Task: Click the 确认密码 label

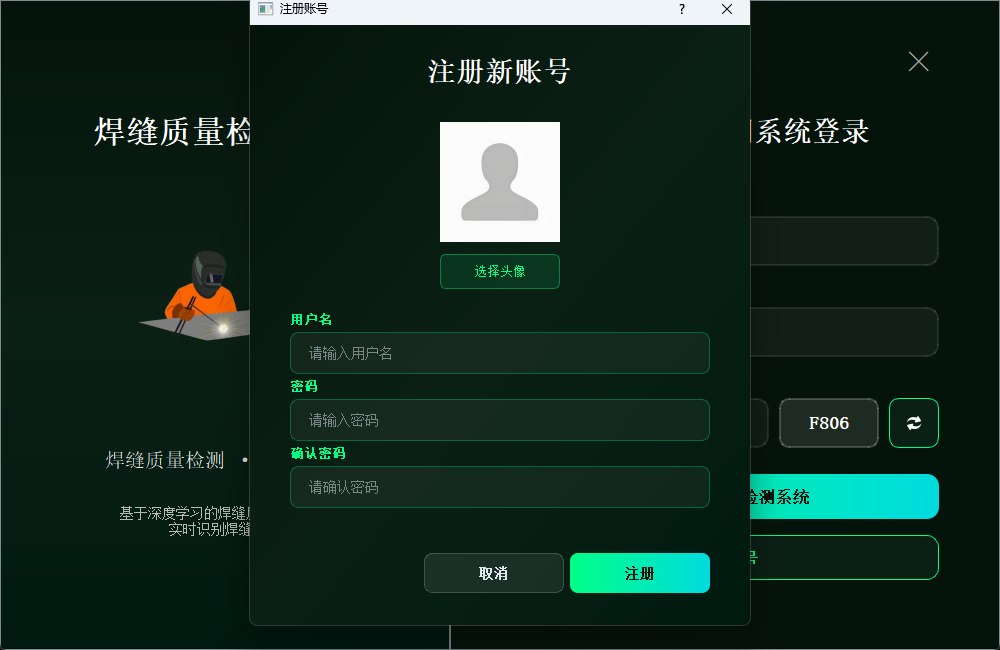Action: click(318, 453)
